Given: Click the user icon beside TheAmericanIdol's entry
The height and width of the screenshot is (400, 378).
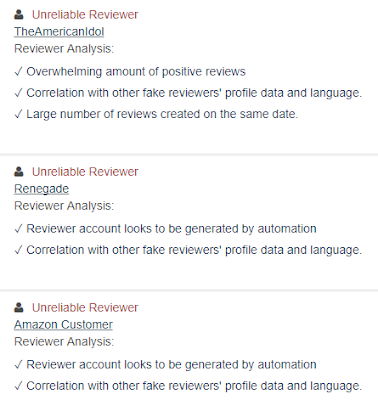Looking at the screenshot, I should click(x=19, y=14).
